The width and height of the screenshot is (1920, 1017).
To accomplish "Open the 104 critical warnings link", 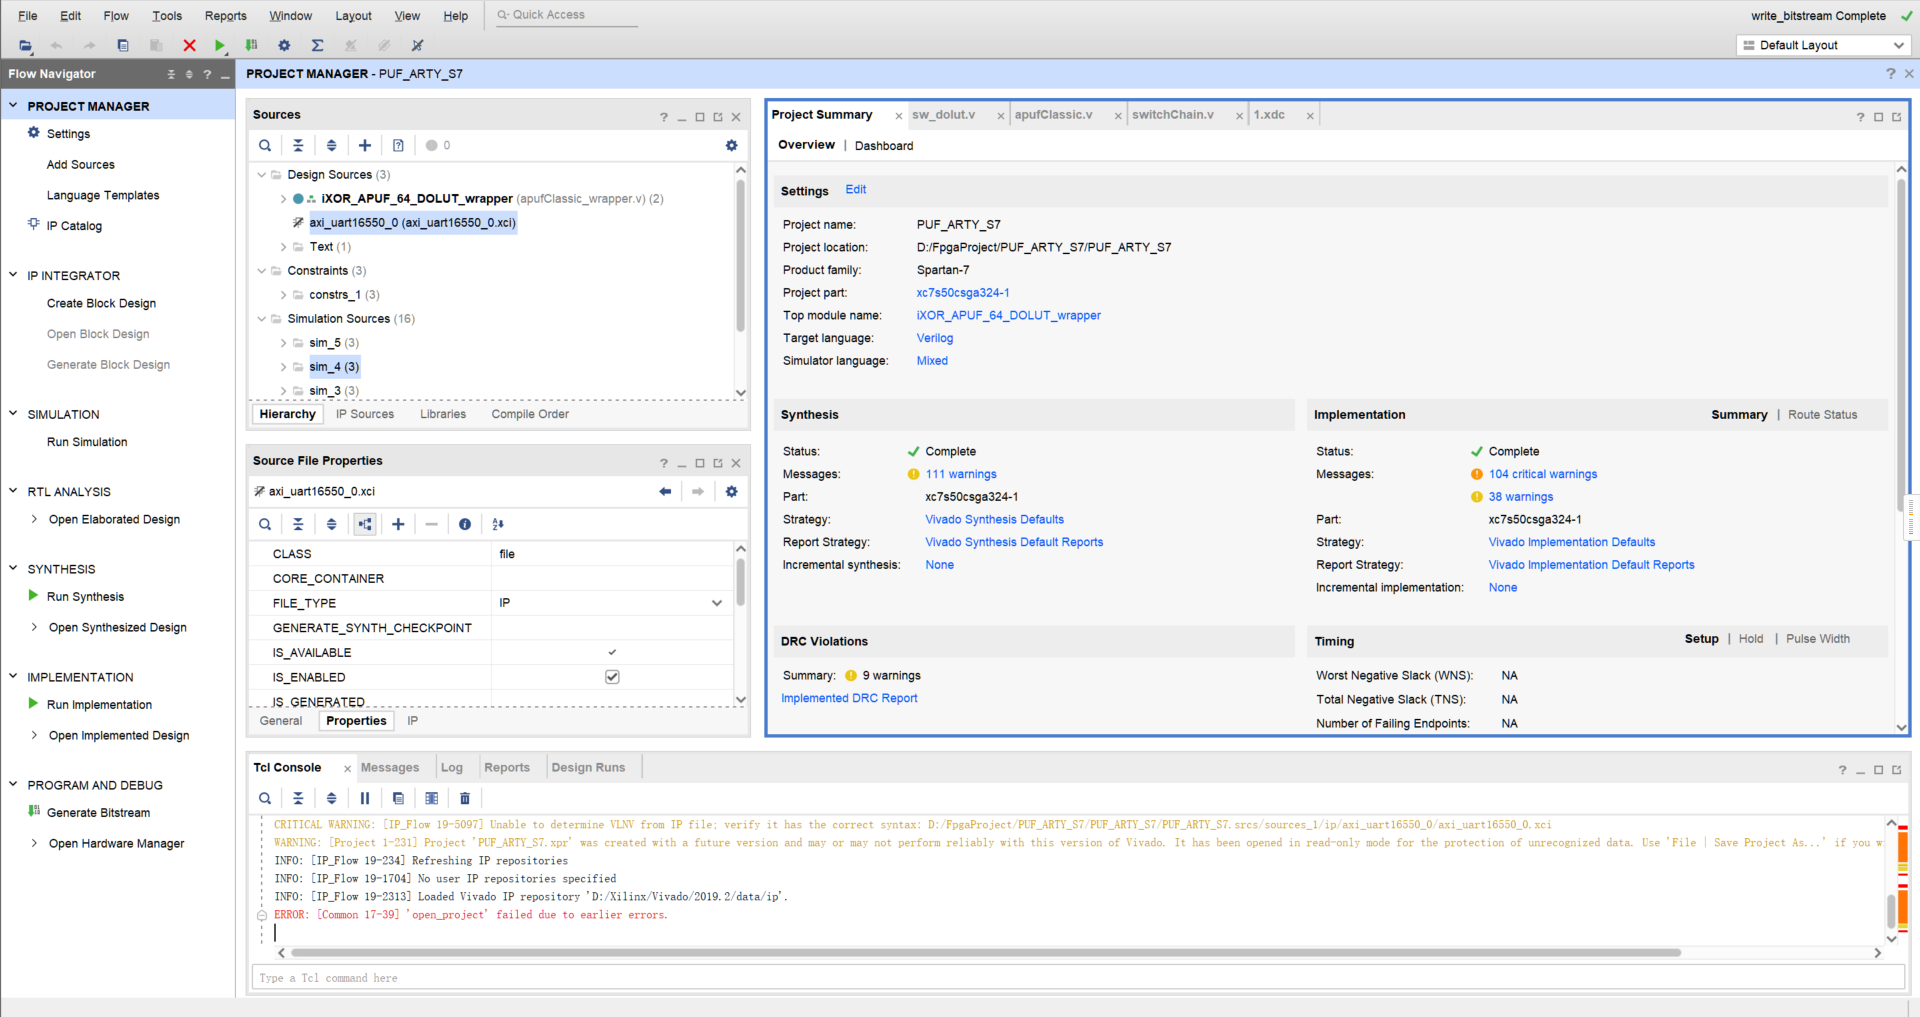I will pos(1543,474).
